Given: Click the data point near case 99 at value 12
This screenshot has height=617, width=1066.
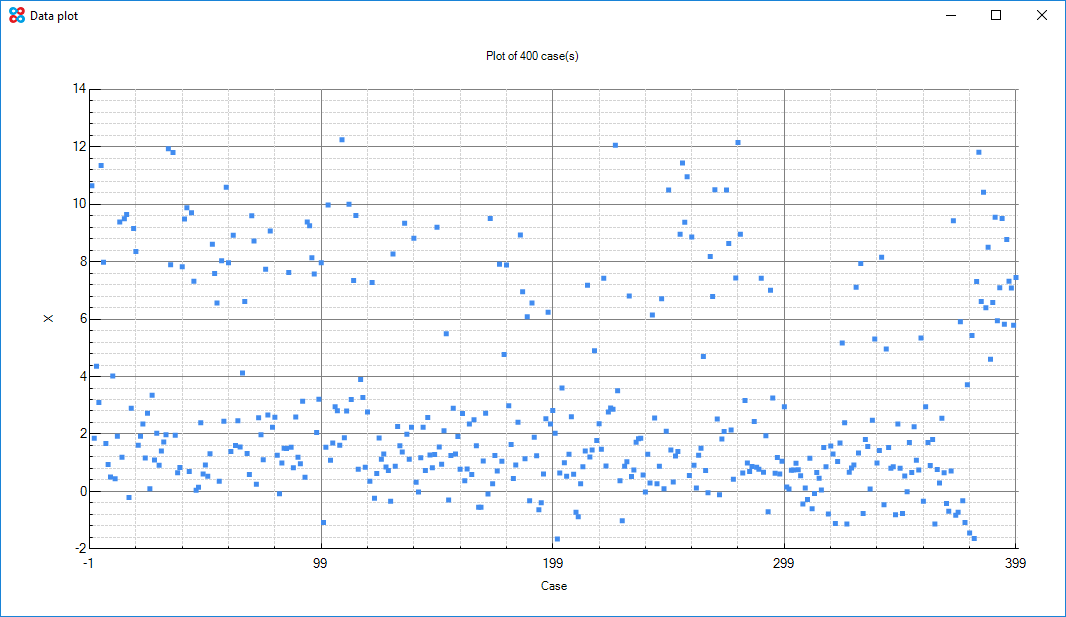Looking at the screenshot, I should coord(343,140).
